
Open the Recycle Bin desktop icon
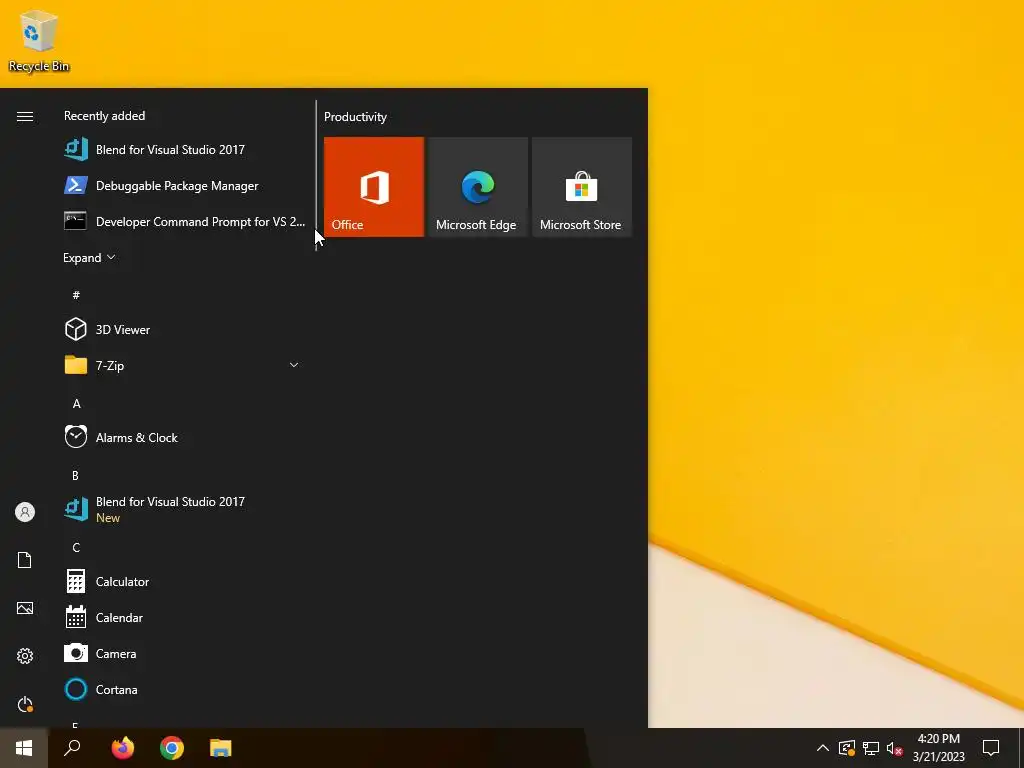(39, 41)
